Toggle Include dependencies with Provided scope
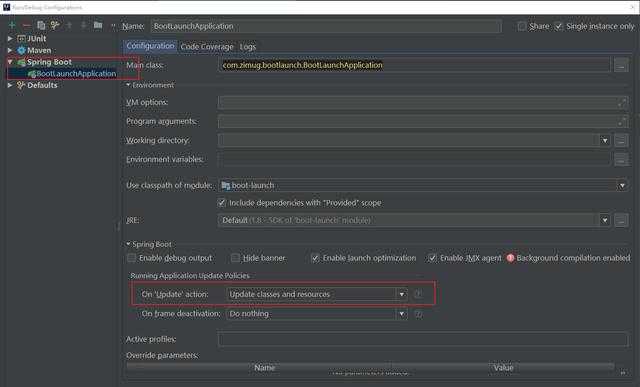640x387 pixels. pyautogui.click(x=222, y=202)
